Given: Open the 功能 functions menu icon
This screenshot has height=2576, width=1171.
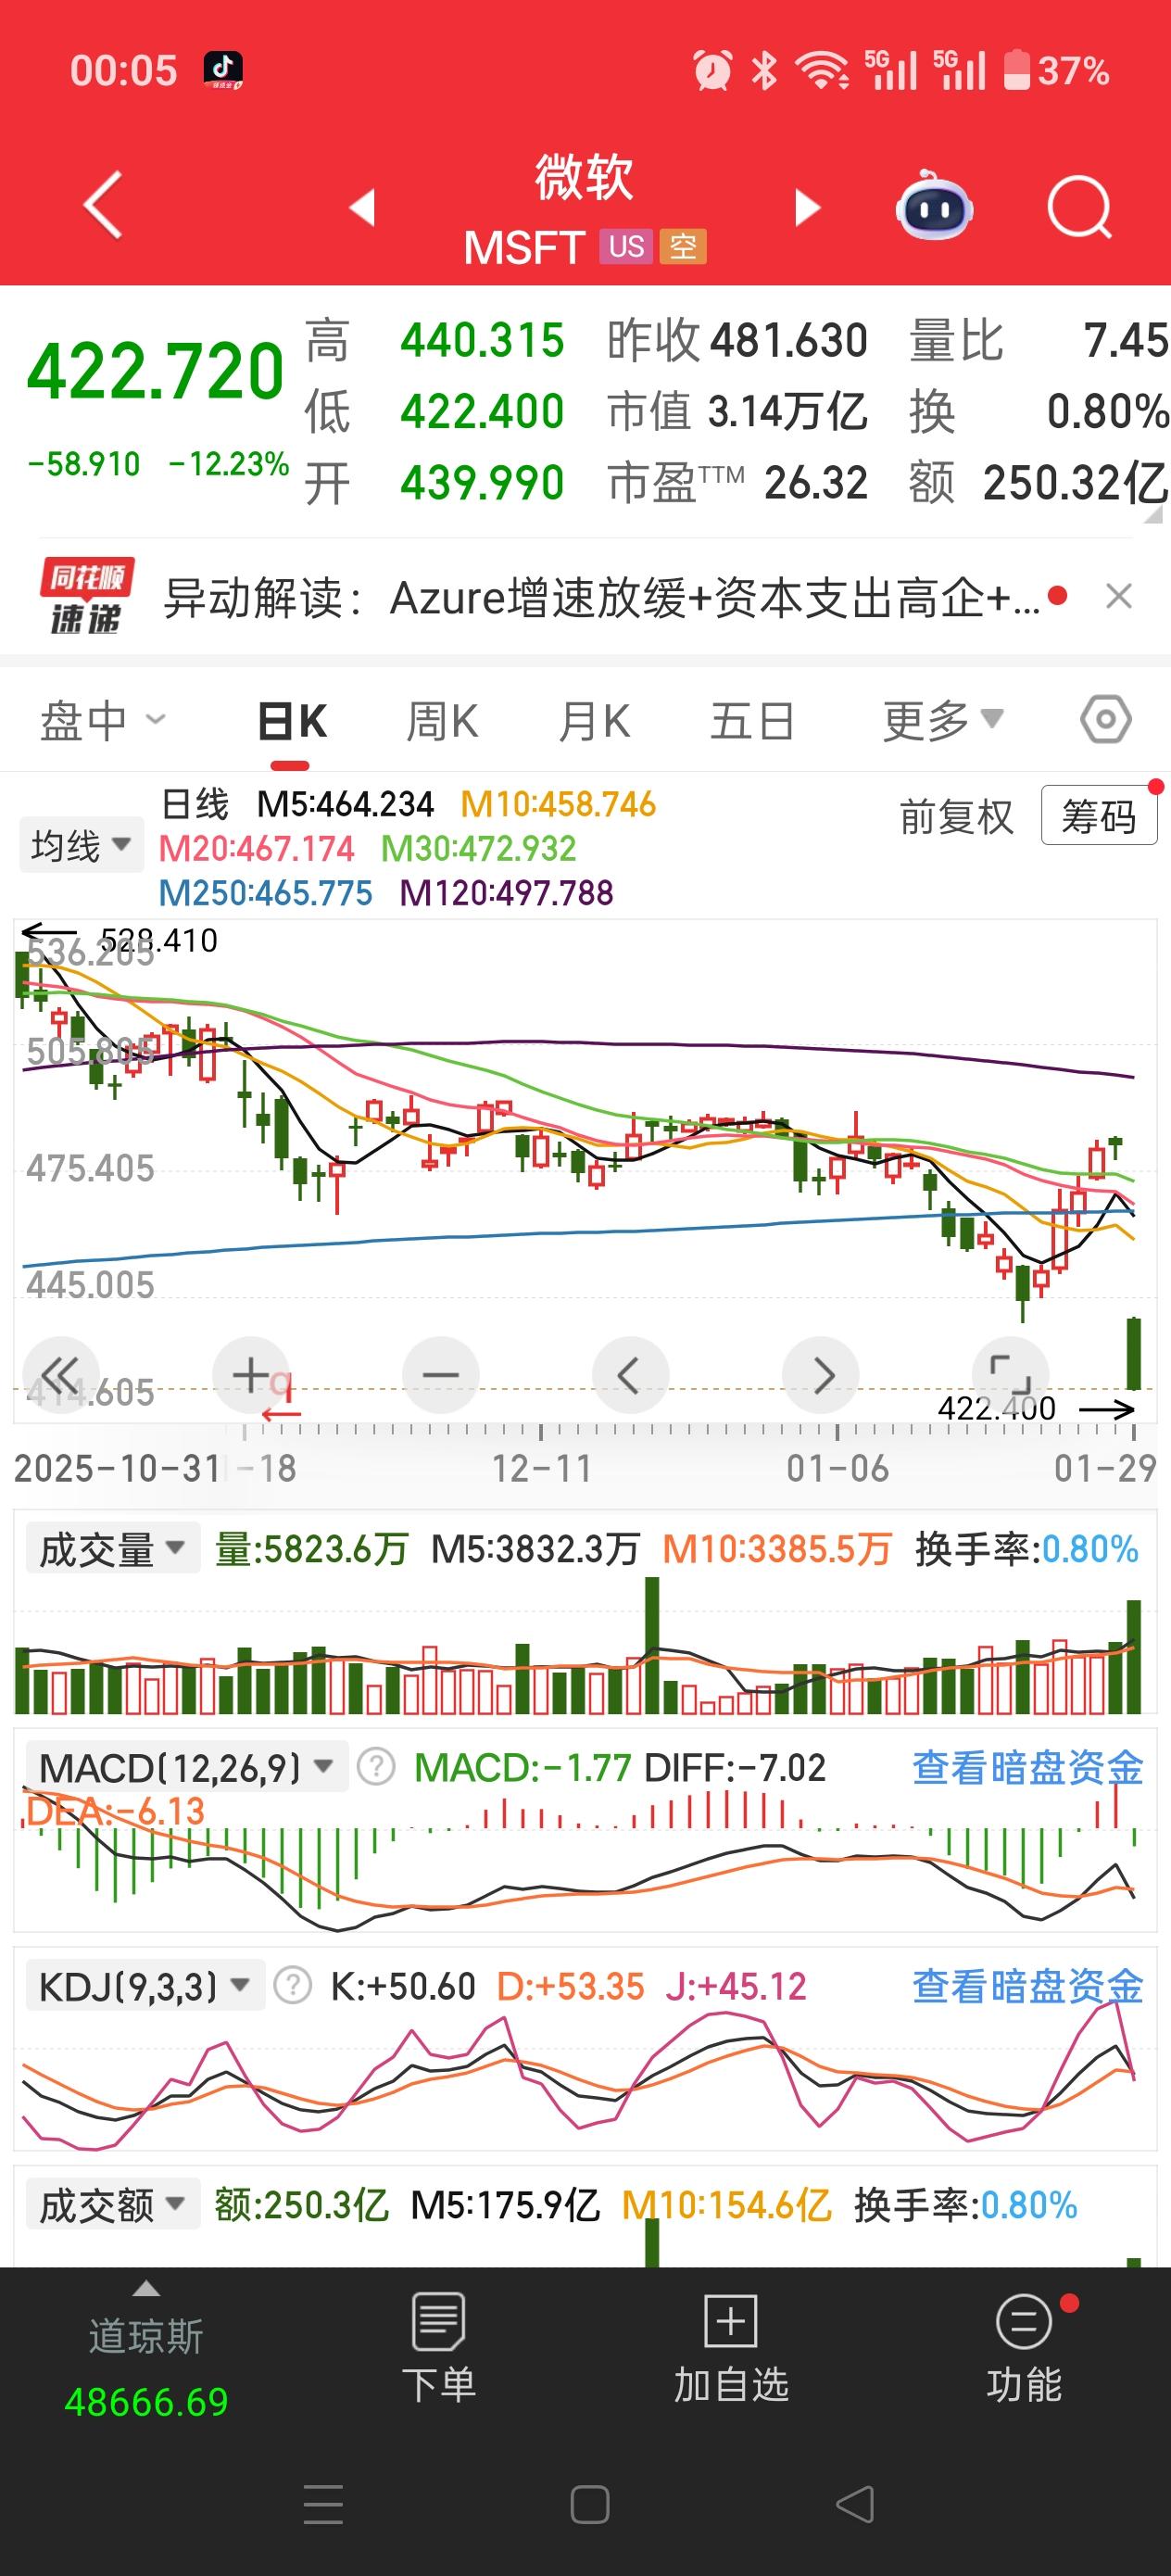Looking at the screenshot, I should (x=1024, y=2348).
